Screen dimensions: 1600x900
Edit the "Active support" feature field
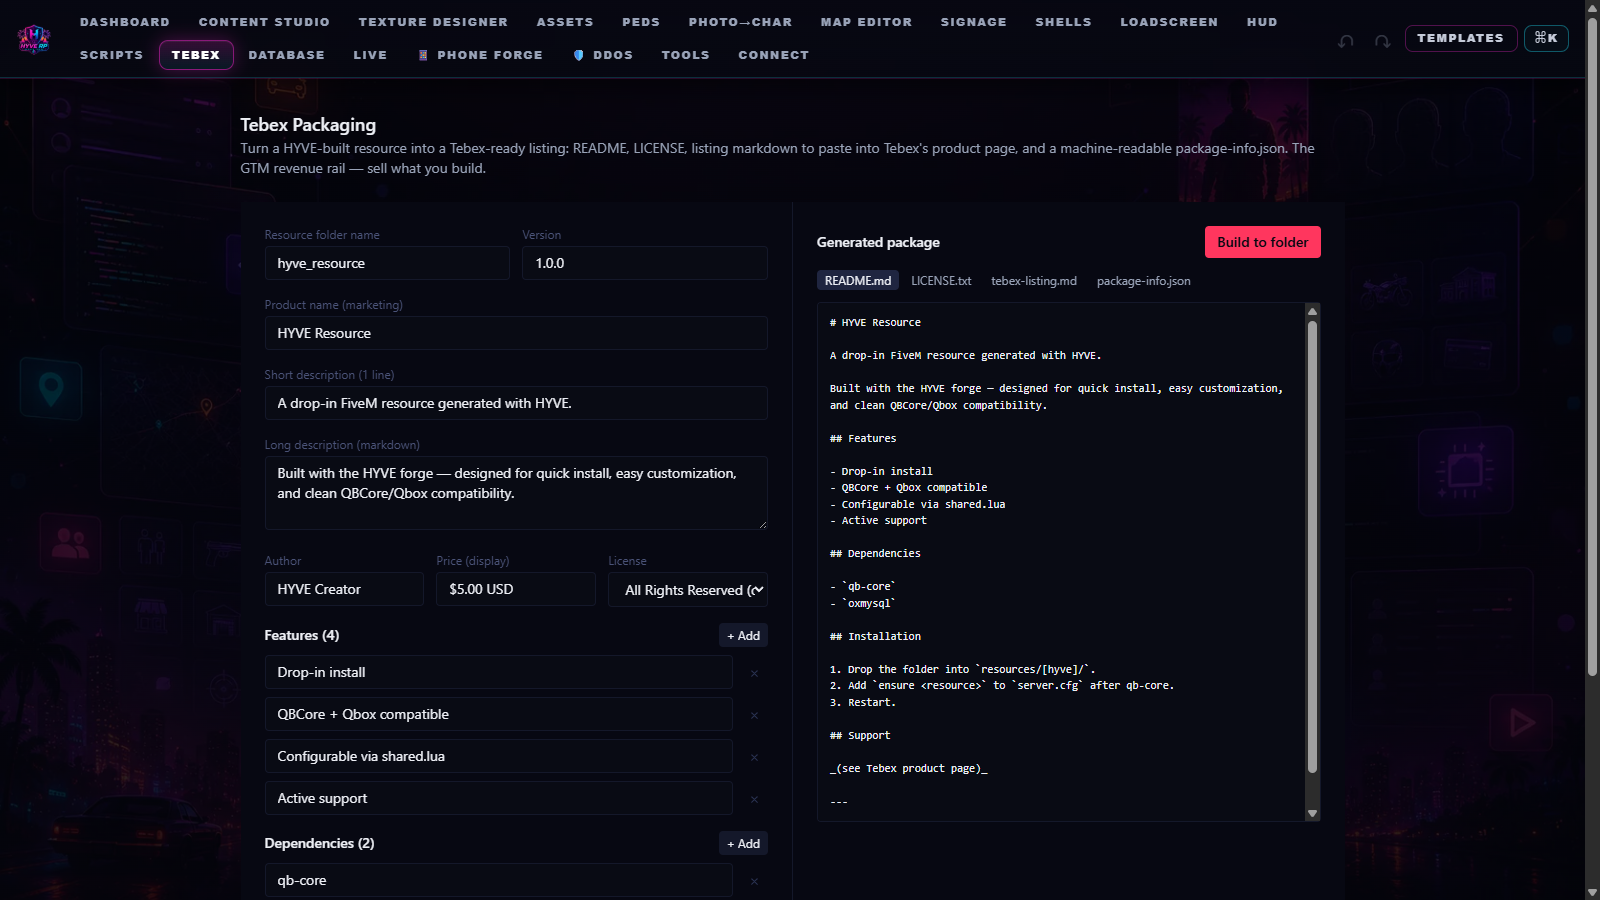(x=499, y=798)
